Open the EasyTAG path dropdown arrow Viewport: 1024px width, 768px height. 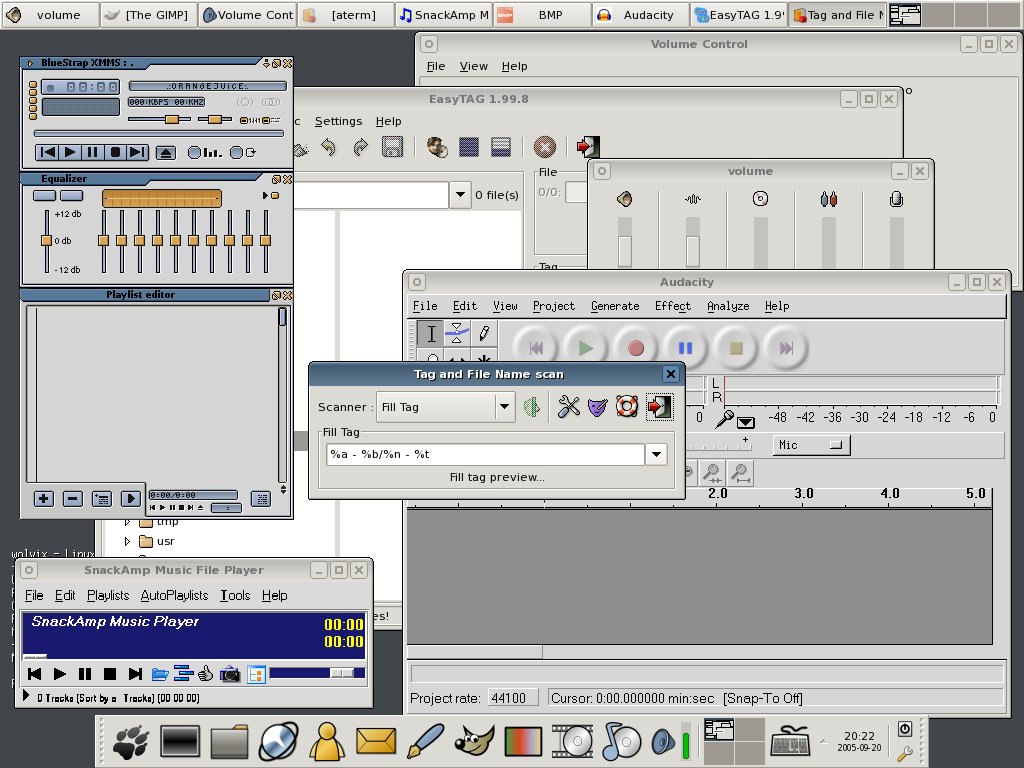pyautogui.click(x=460, y=195)
